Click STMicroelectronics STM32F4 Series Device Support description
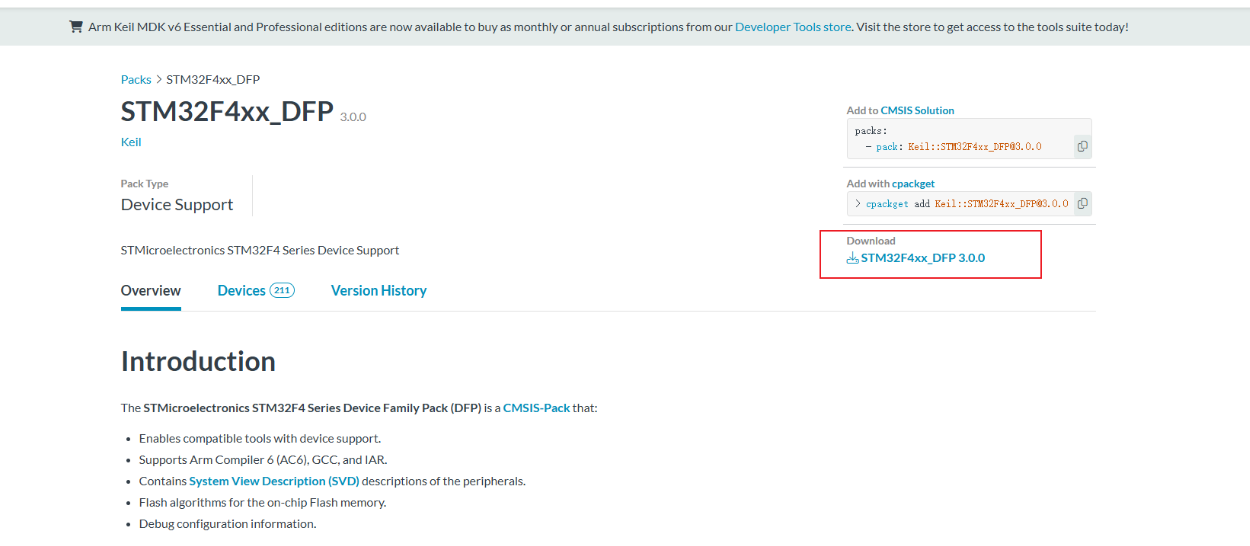 260,250
